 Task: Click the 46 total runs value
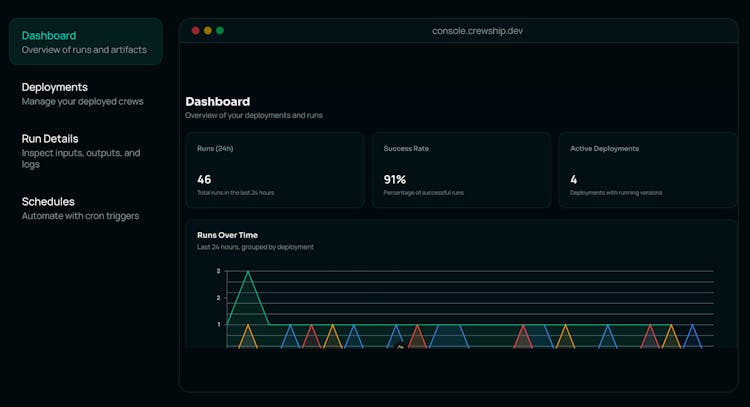[x=204, y=179]
